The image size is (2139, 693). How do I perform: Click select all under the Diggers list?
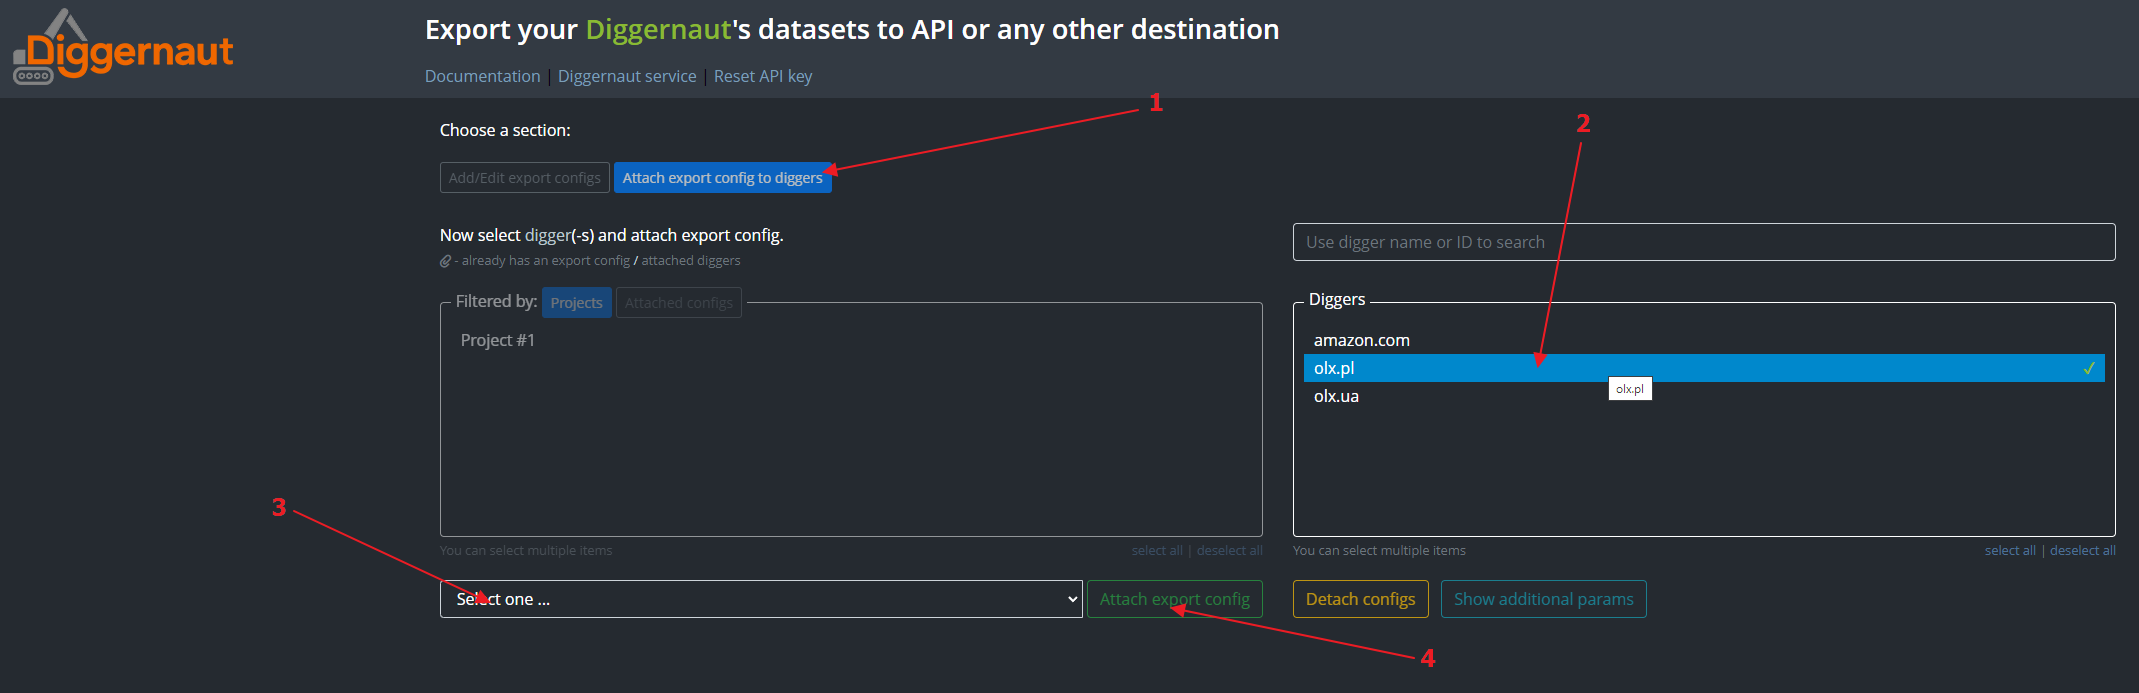(x=2010, y=550)
